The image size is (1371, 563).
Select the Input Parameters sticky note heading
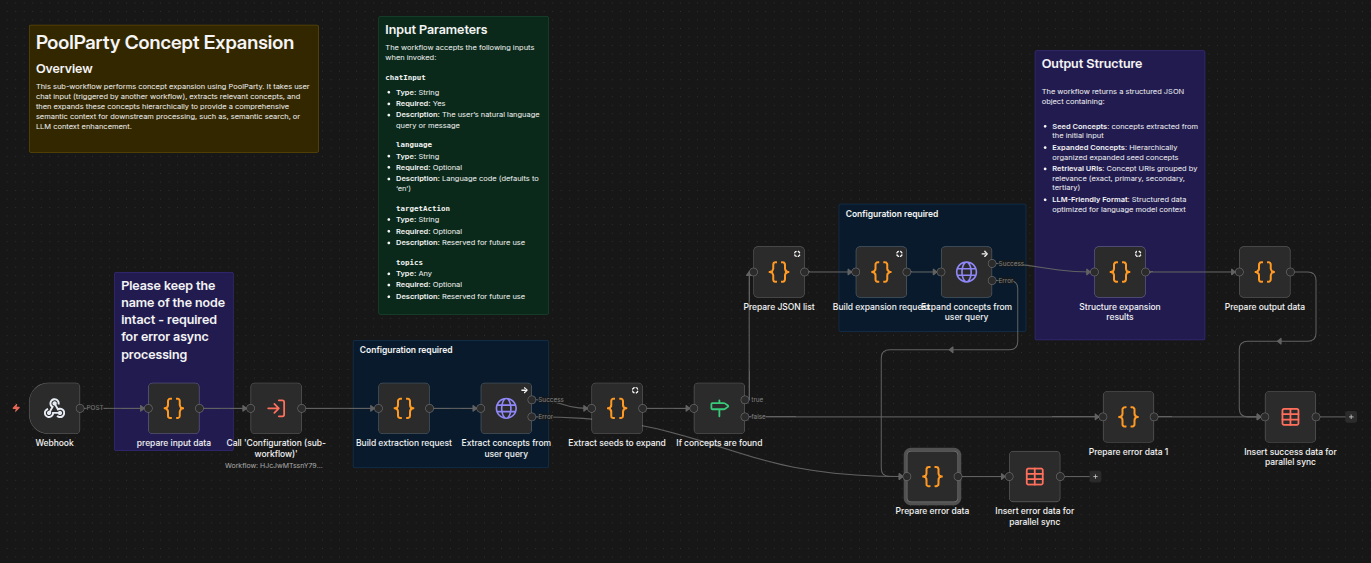pyautogui.click(x=436, y=30)
